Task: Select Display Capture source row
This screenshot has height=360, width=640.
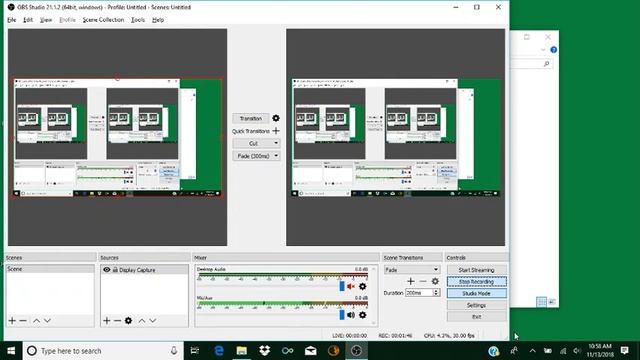Action: coord(144,270)
